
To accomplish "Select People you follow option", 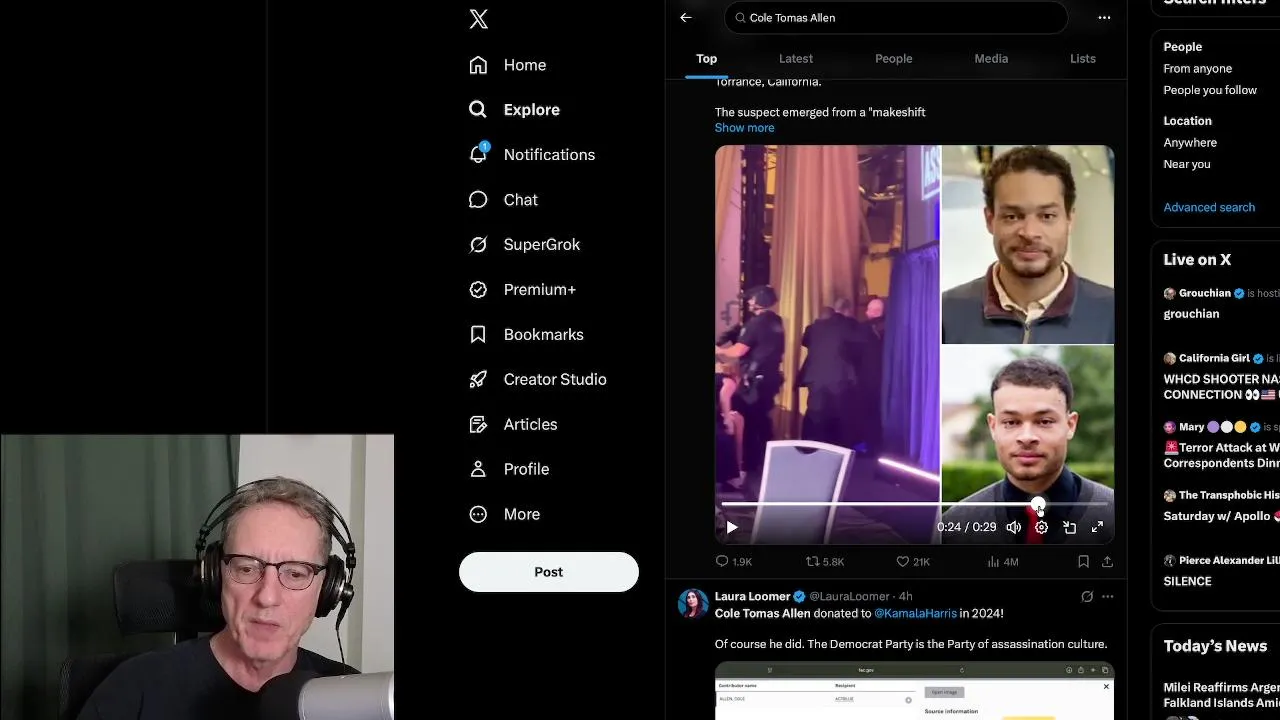I will 1210,90.
